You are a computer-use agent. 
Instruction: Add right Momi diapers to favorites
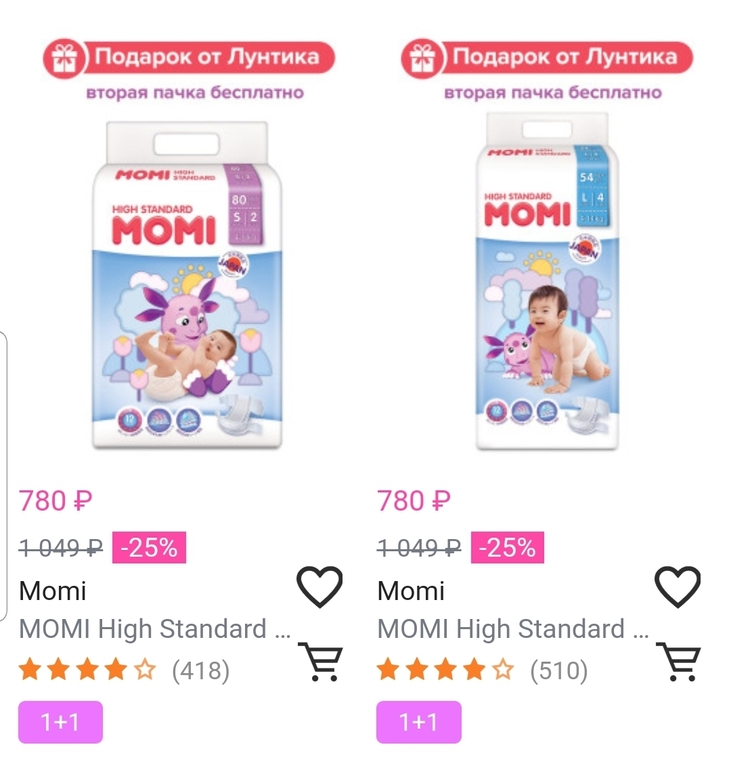click(678, 587)
